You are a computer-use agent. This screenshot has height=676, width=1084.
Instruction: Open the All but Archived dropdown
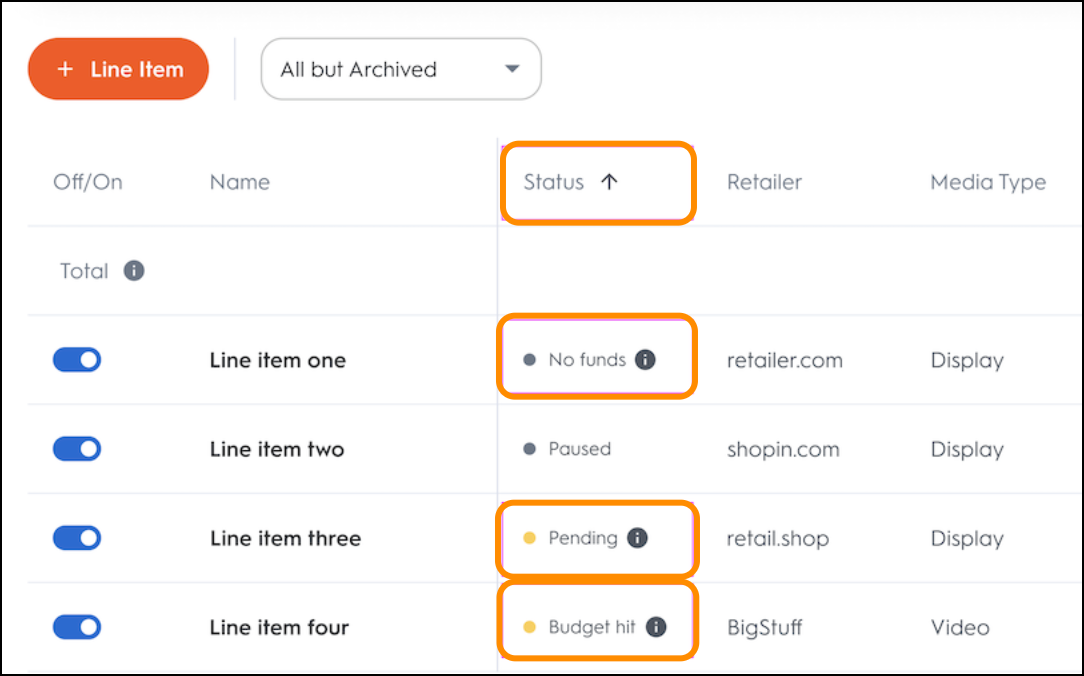pyautogui.click(x=400, y=70)
